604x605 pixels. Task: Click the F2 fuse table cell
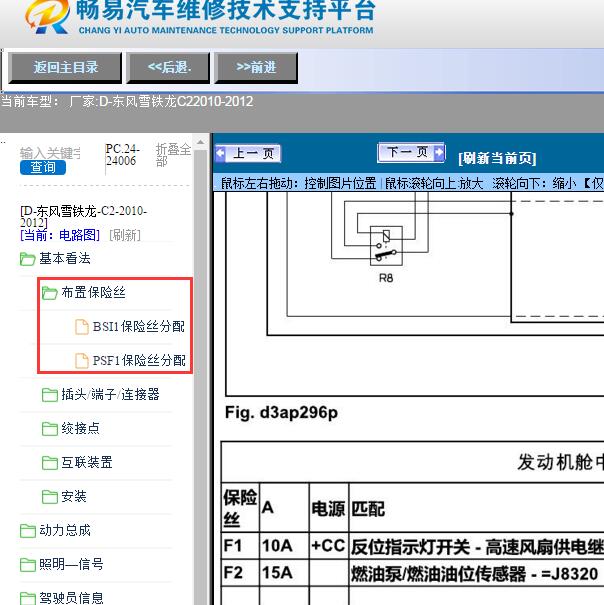pyautogui.click(x=240, y=573)
